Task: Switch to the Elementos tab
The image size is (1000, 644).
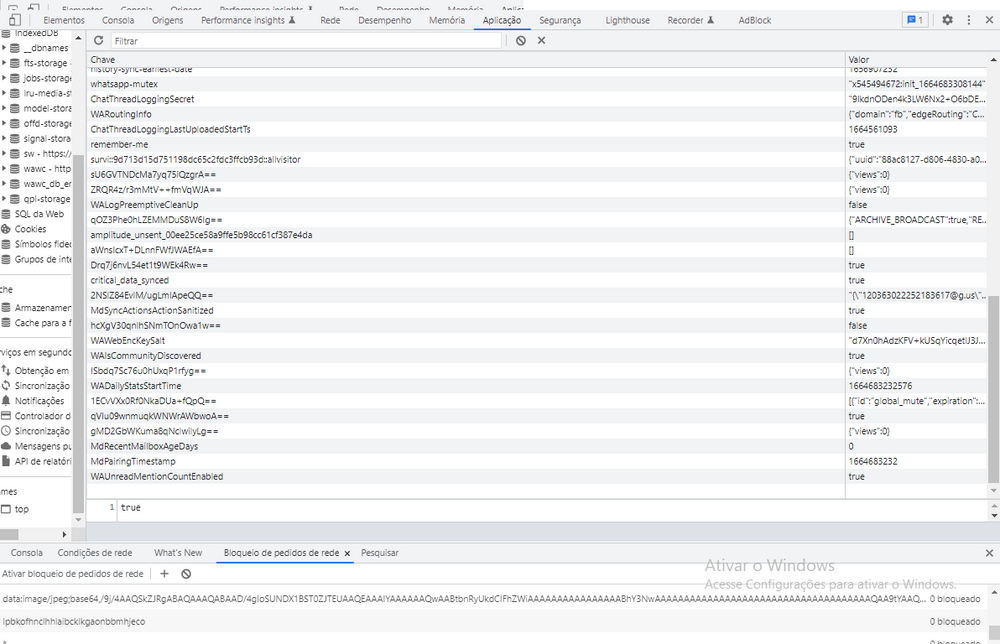Action: click(x=64, y=20)
